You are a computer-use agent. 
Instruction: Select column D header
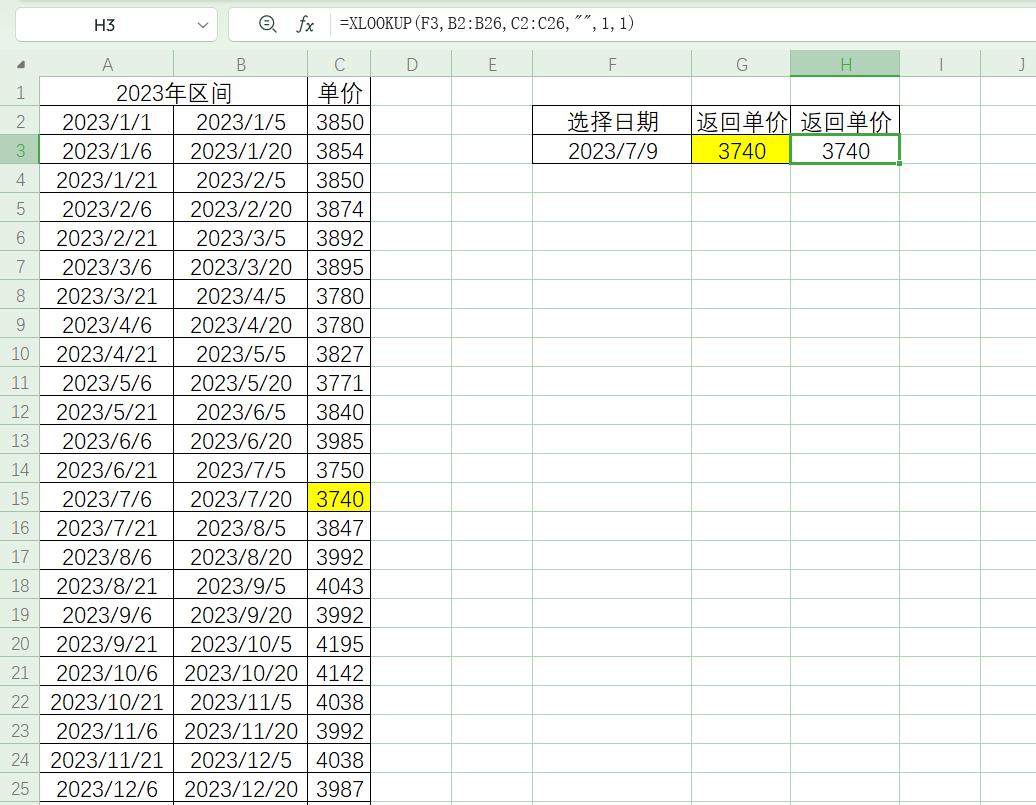(412, 64)
